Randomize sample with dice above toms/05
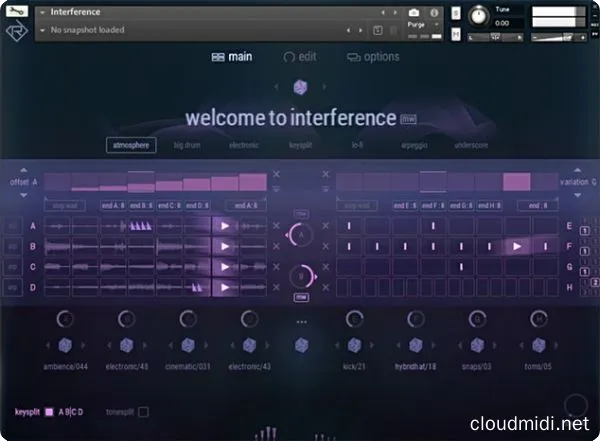The height and width of the screenshot is (441, 600). coord(539,345)
